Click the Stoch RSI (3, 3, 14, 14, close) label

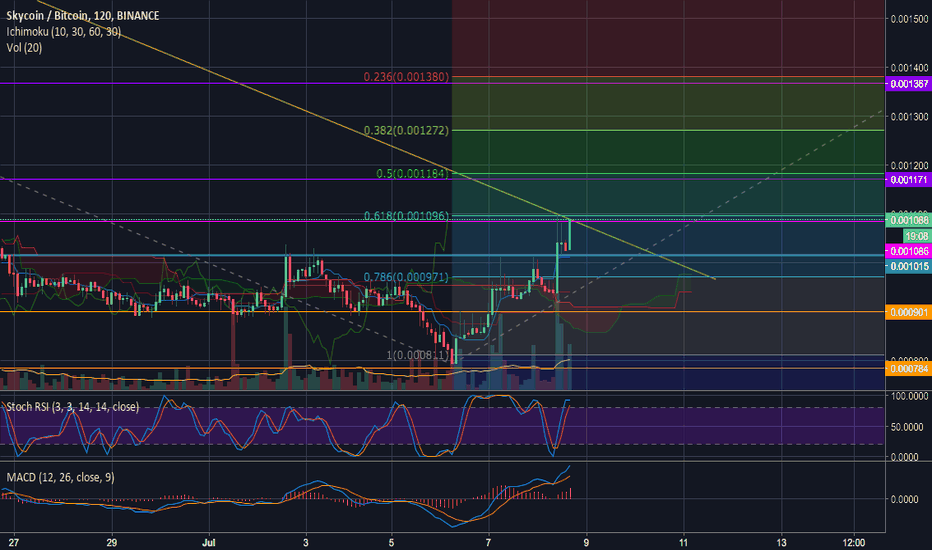pos(73,407)
